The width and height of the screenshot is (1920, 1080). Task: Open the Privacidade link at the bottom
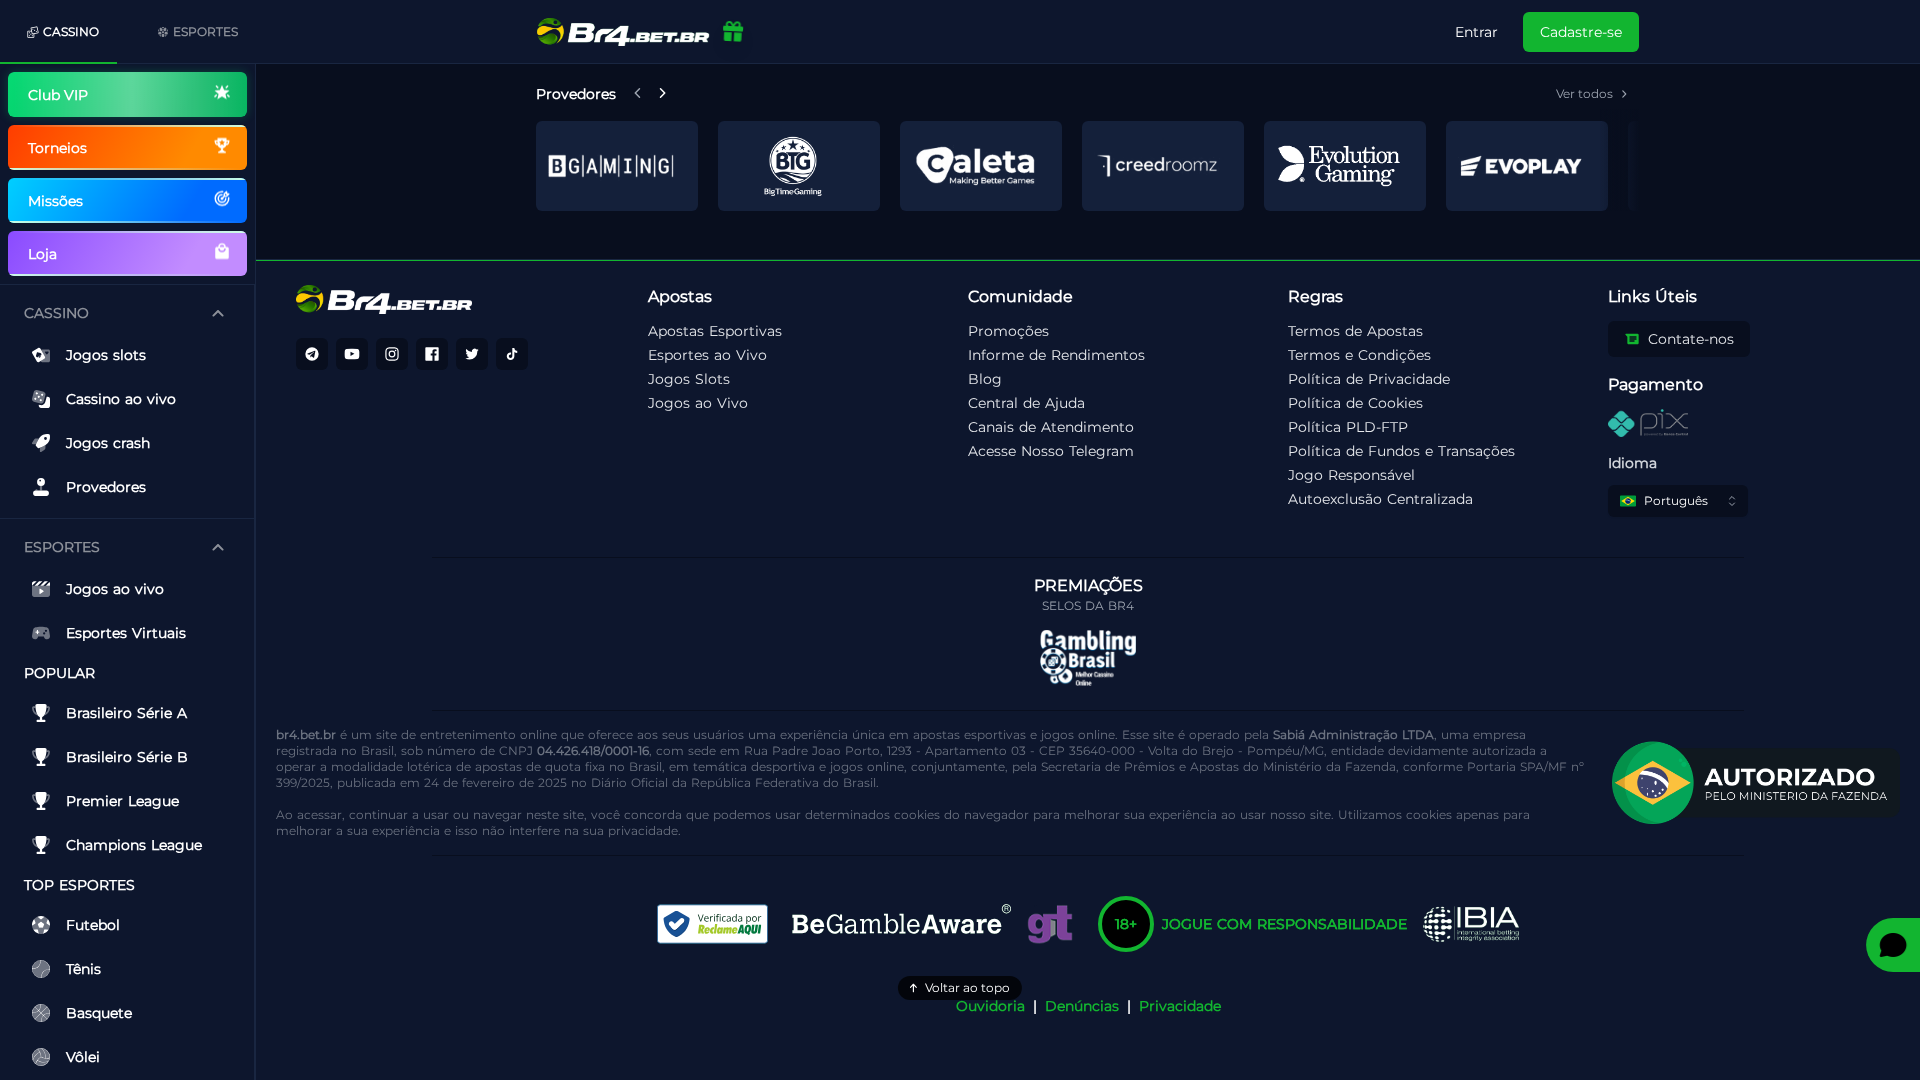coord(1180,1006)
